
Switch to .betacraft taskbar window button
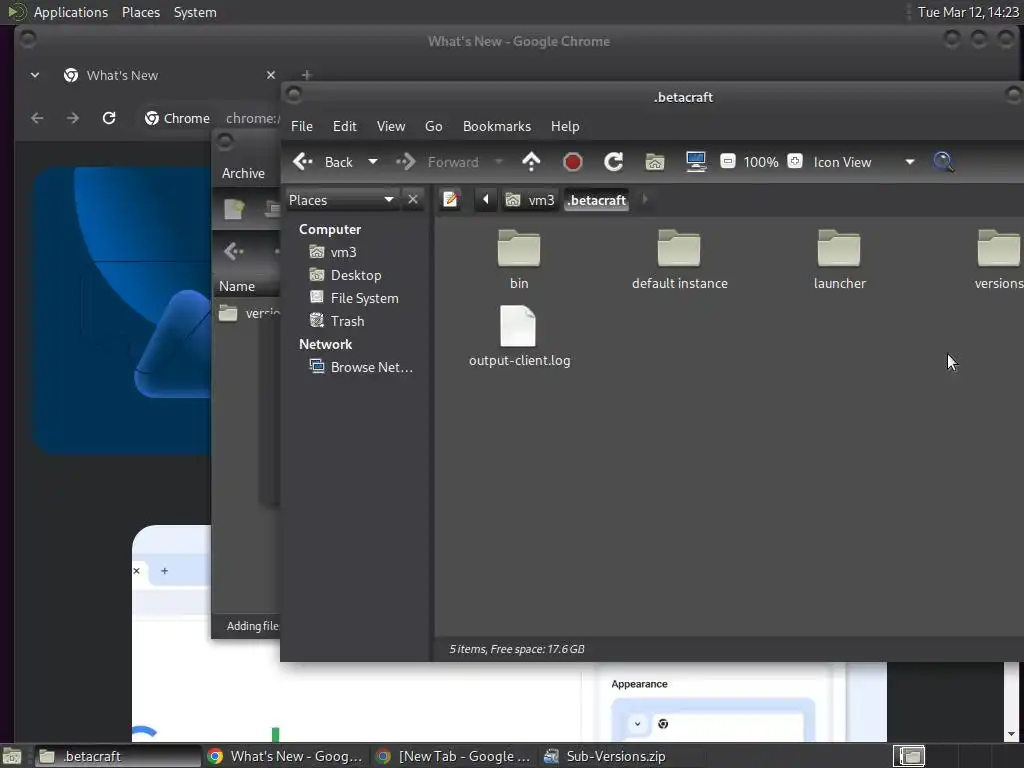point(117,756)
